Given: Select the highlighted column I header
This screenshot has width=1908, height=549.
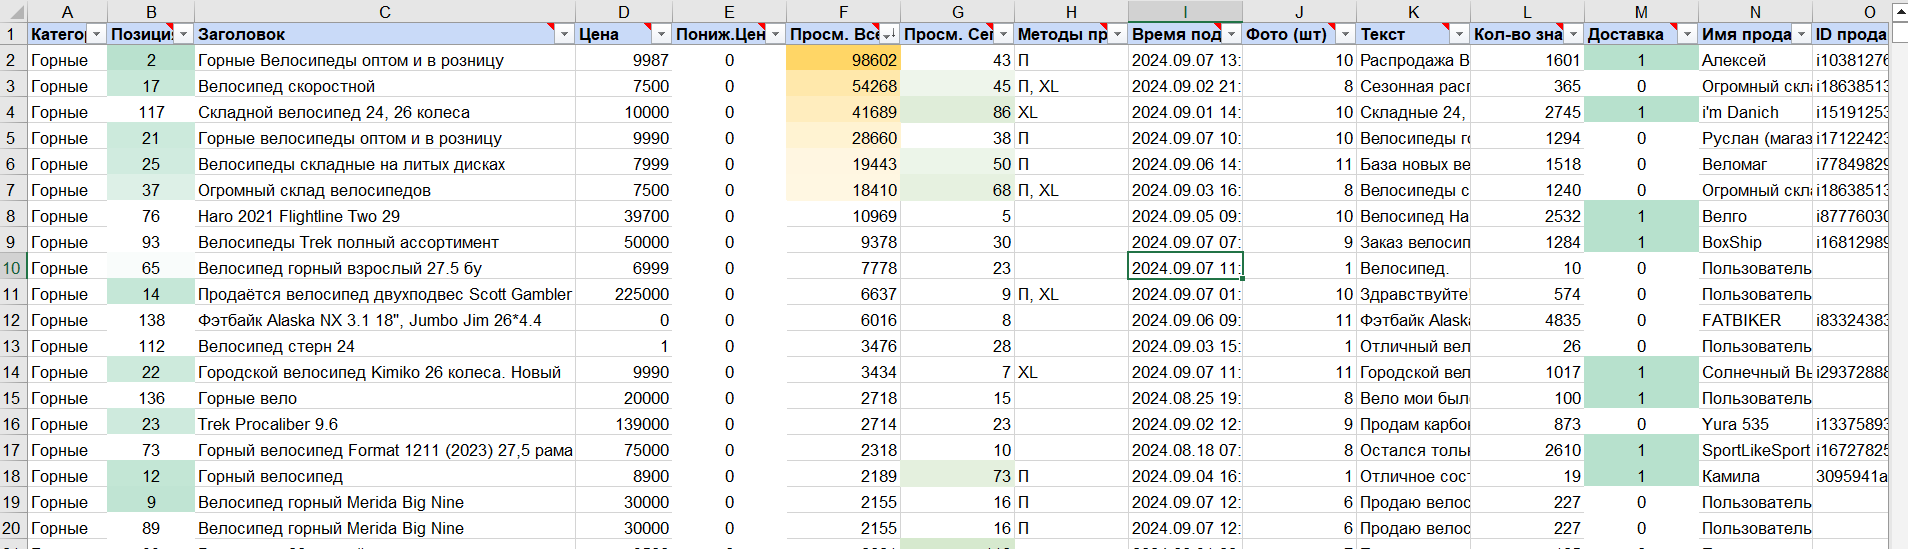Looking at the screenshot, I should coord(1185,11).
